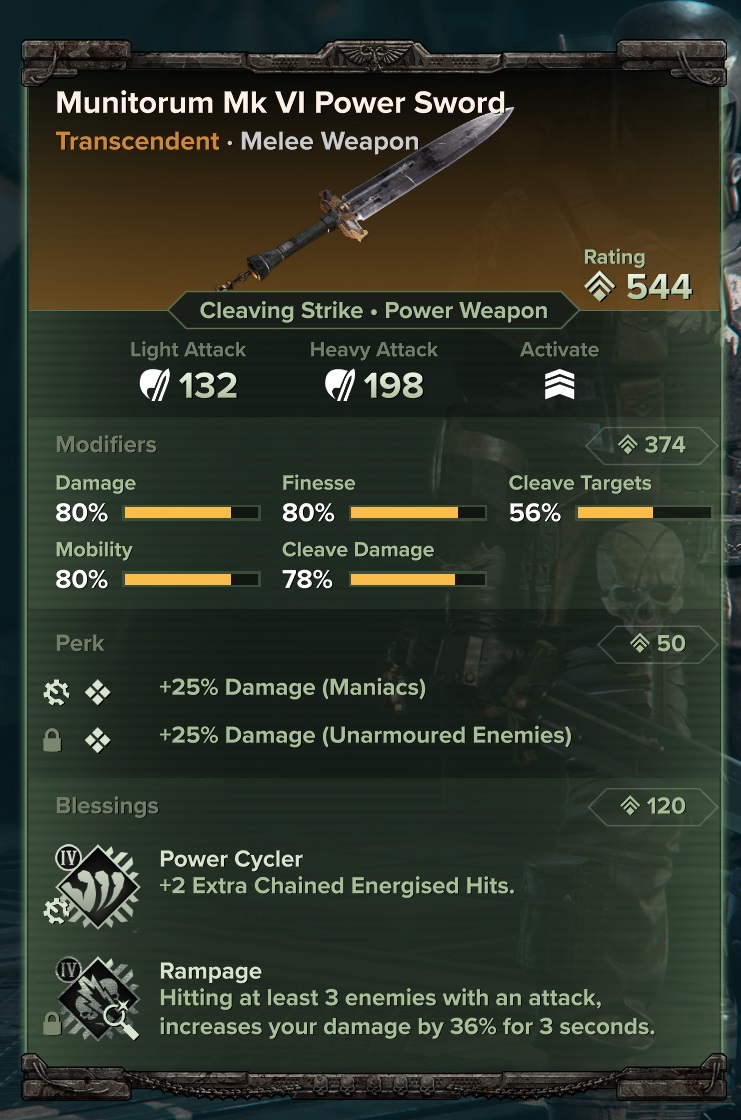This screenshot has width=741, height=1120.
Task: Click the Modifiers 374 rating badge
Action: tap(651, 445)
